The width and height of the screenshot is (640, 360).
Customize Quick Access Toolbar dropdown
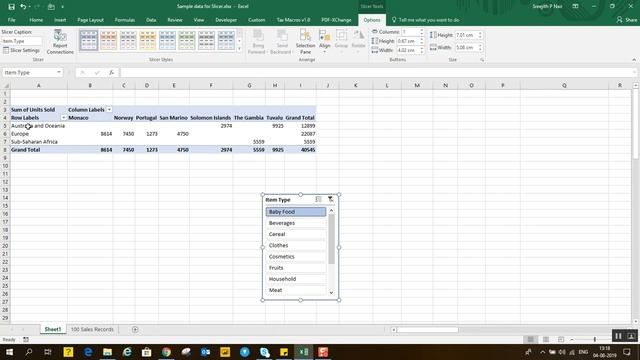coord(62,7)
